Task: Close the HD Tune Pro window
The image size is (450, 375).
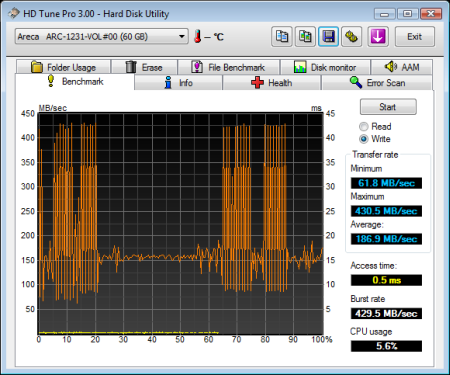Action: coord(431,14)
